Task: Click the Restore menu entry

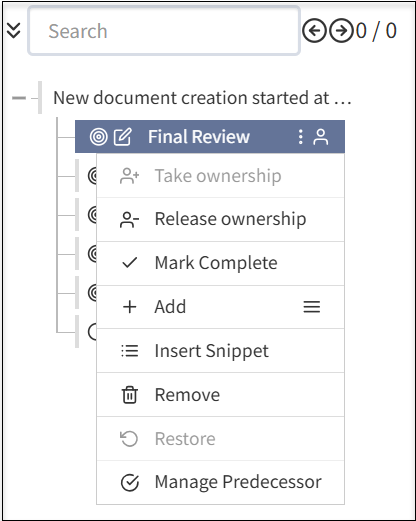Action: pos(220,439)
